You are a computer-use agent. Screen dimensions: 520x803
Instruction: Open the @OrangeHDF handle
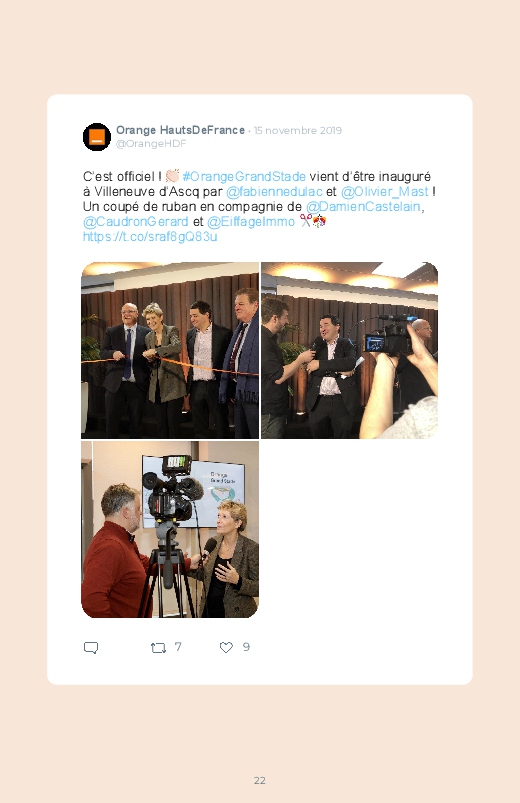tap(151, 144)
